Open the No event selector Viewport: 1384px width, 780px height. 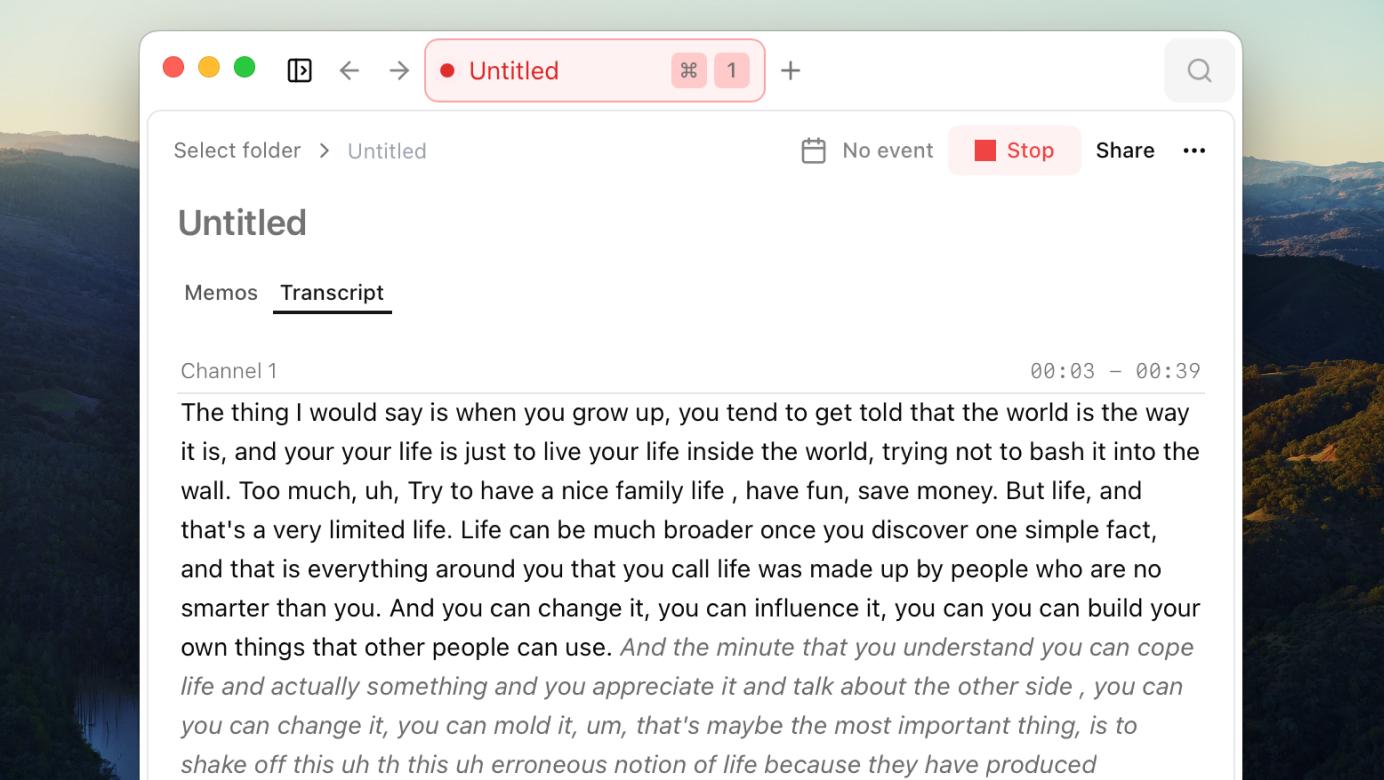[888, 150]
